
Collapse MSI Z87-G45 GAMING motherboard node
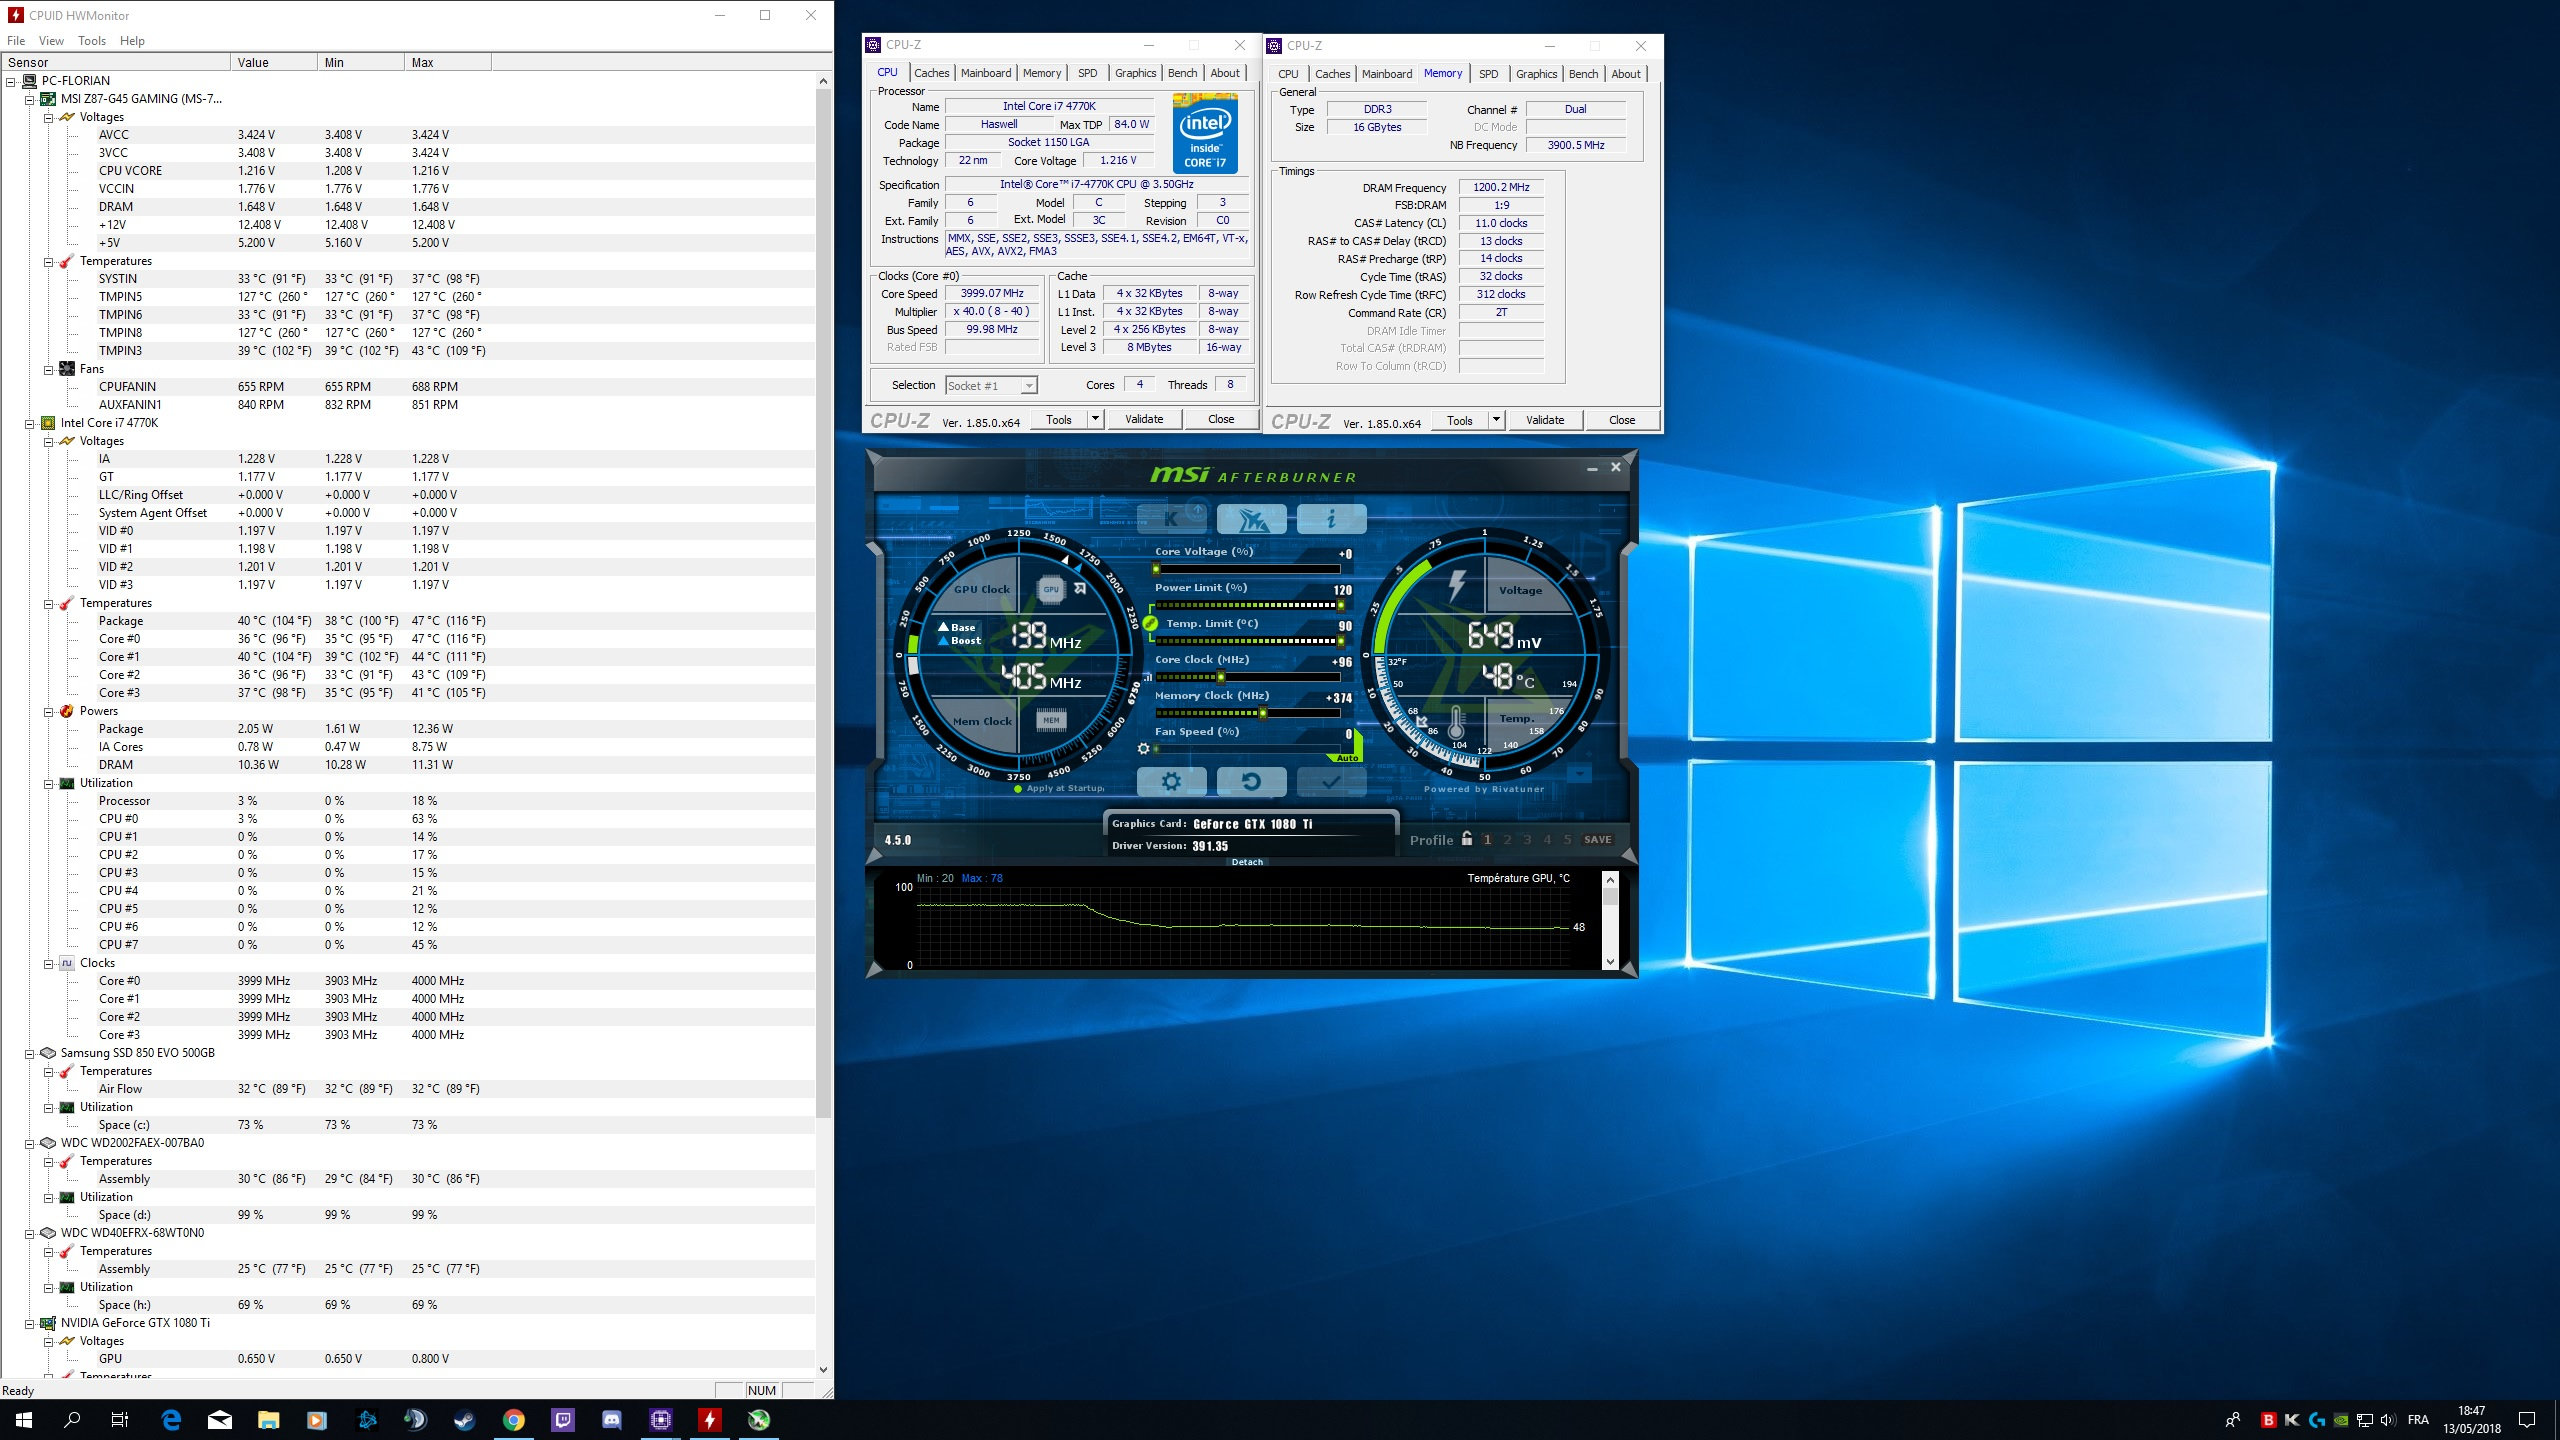[x=30, y=99]
